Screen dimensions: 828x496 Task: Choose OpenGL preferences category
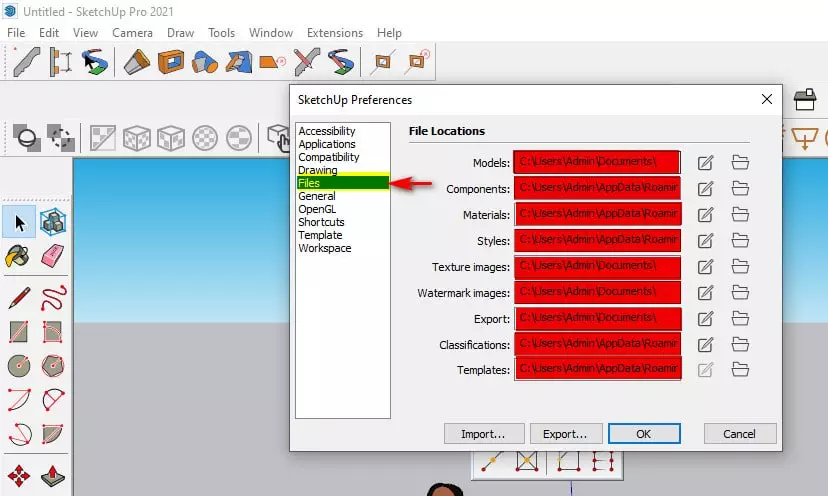(x=317, y=209)
